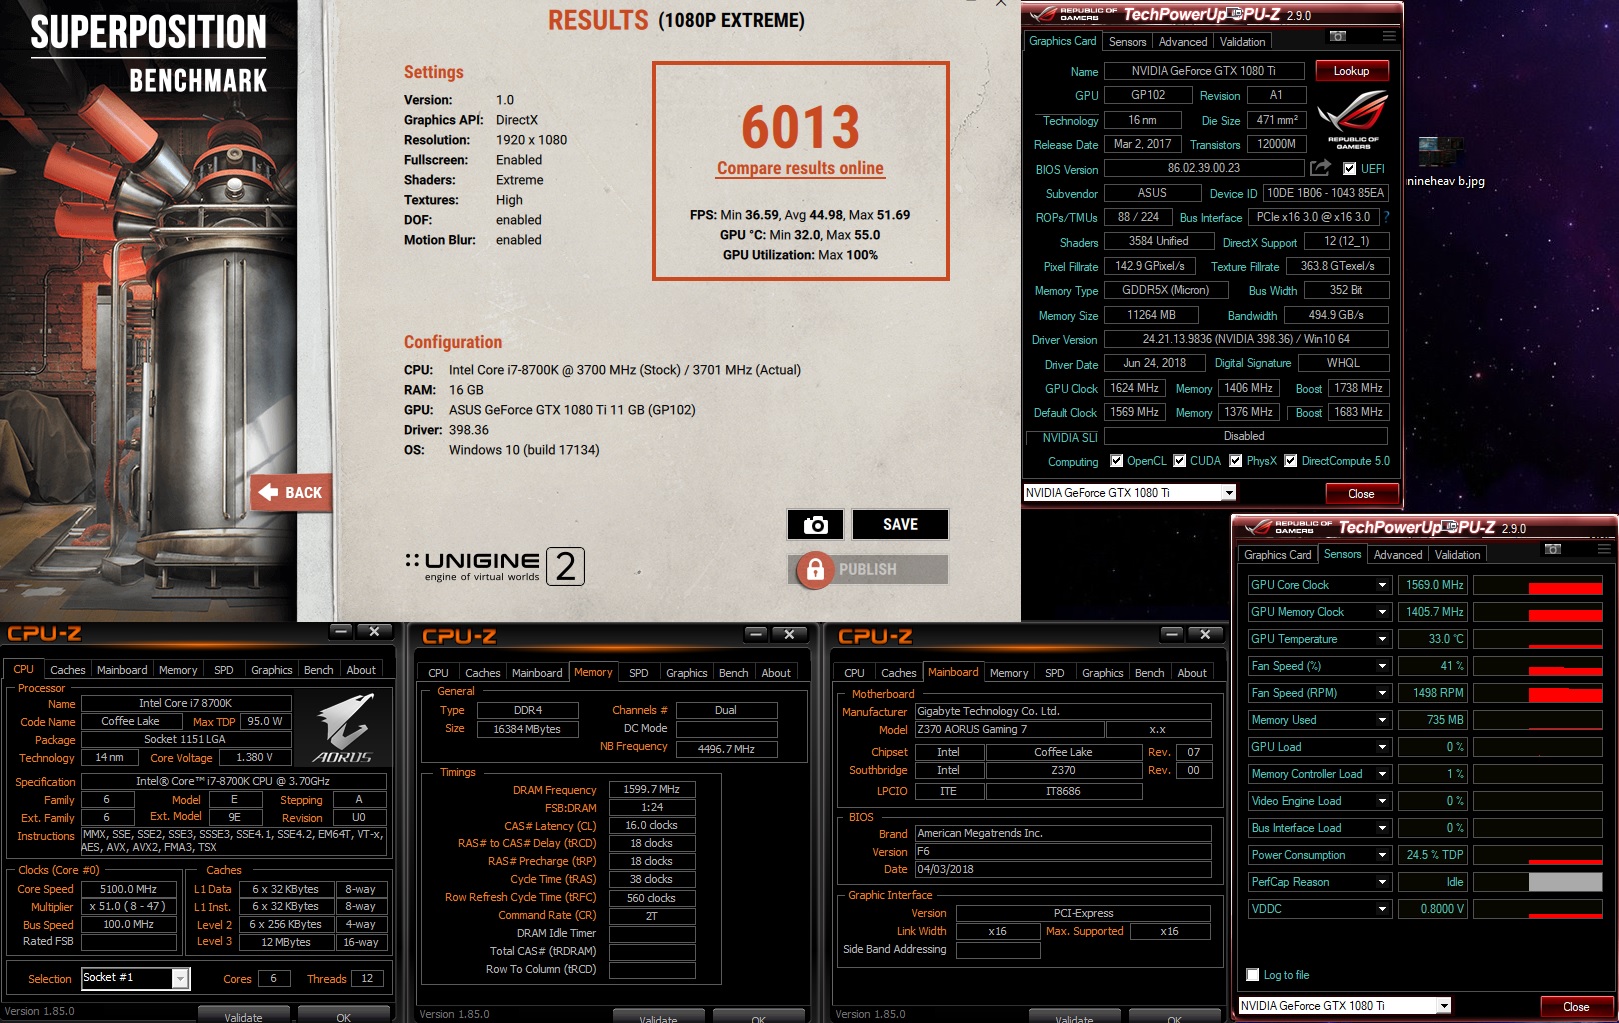Click the screenshot camera icon in Superposition results
The height and width of the screenshot is (1023, 1619).
coord(815,525)
